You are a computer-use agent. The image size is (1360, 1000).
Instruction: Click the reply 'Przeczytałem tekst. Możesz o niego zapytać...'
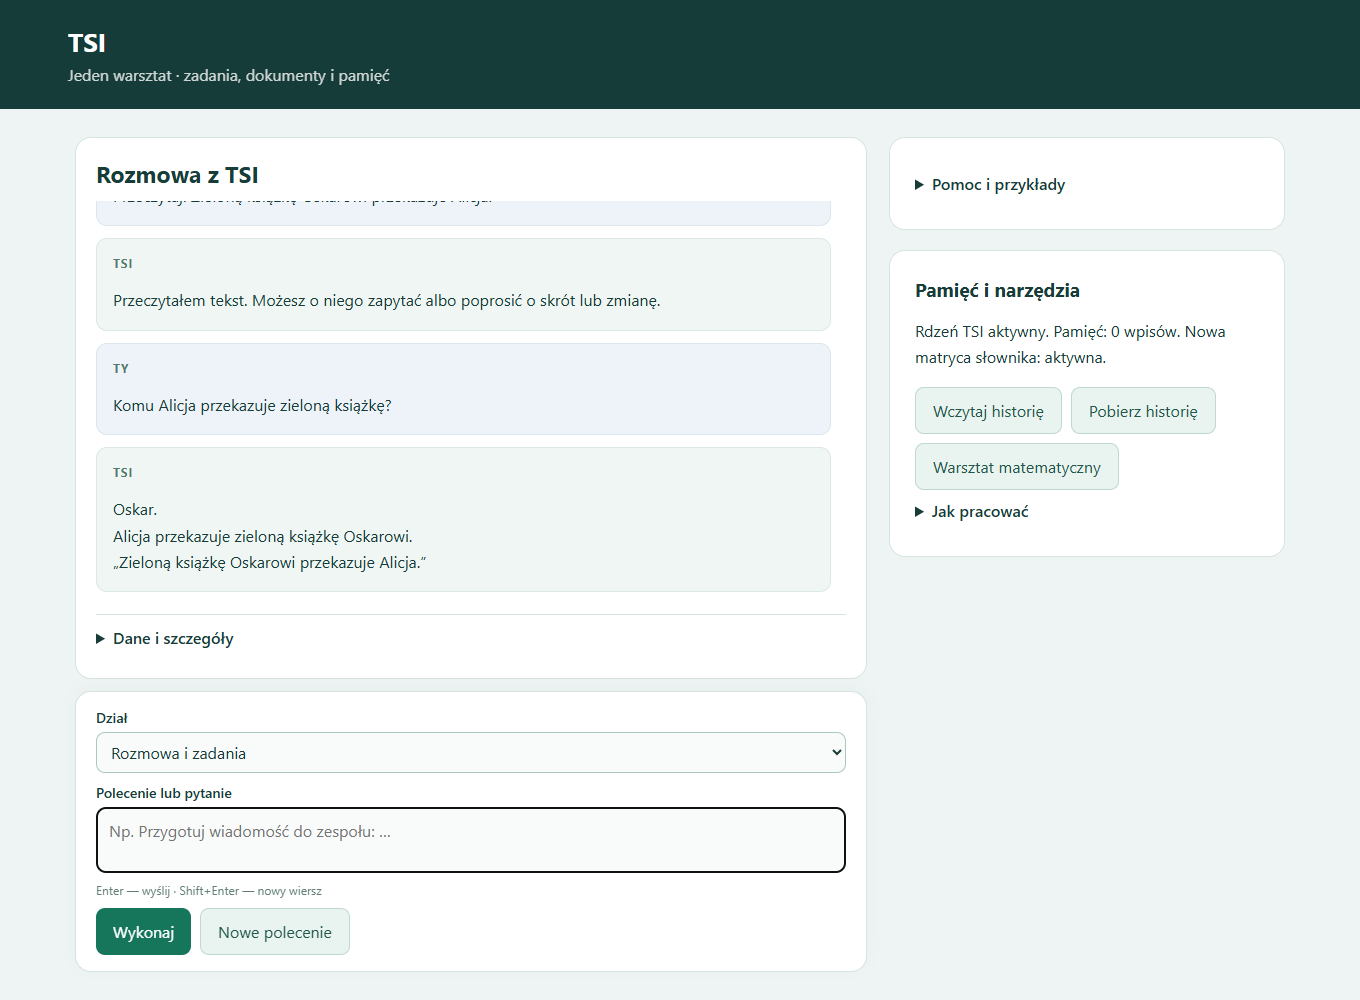click(x=387, y=301)
